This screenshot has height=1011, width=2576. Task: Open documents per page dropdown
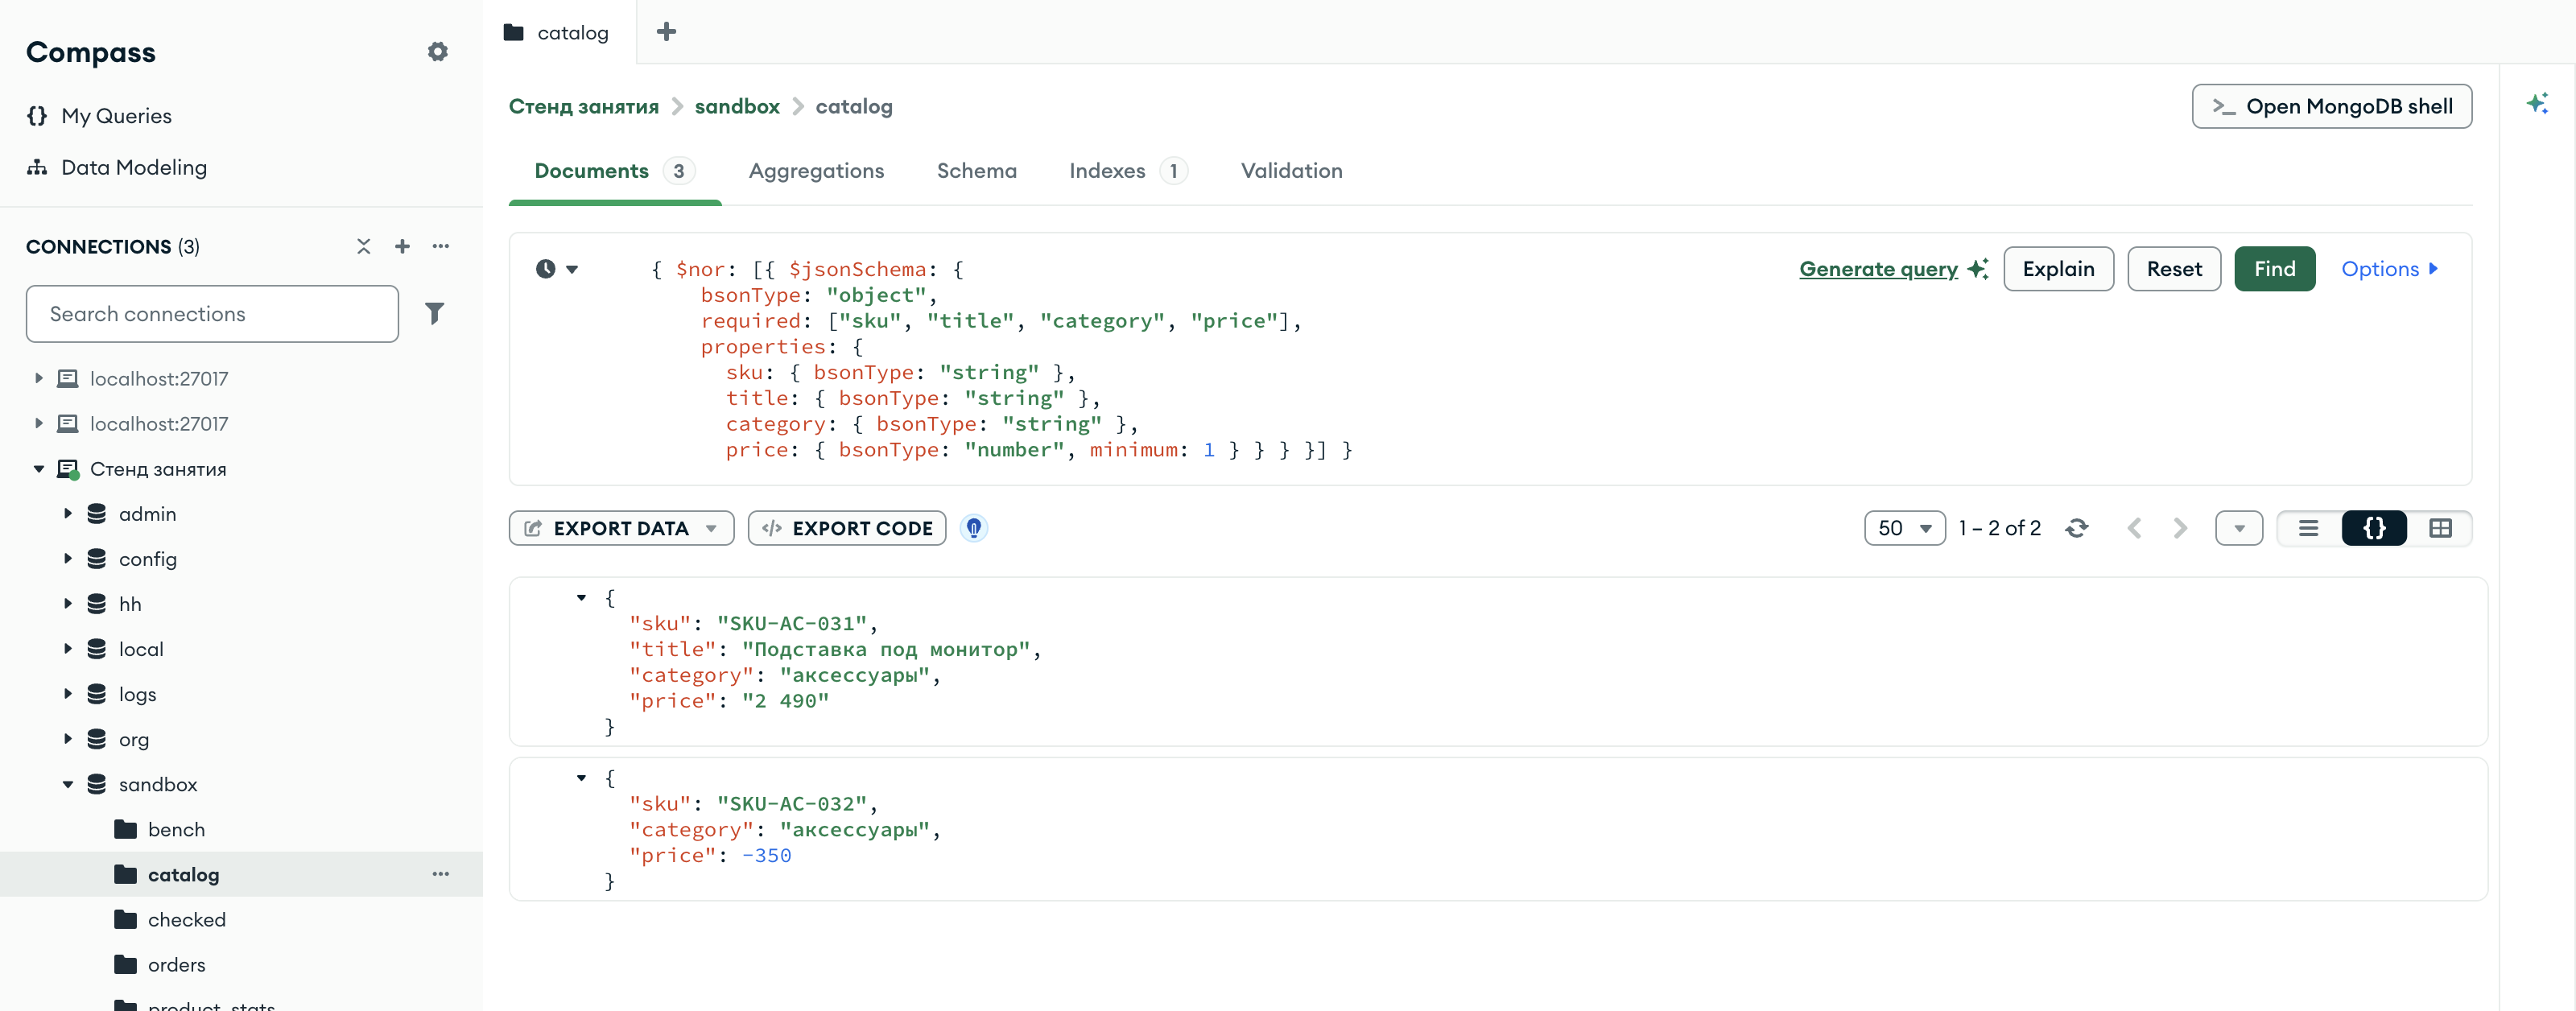(x=1904, y=528)
